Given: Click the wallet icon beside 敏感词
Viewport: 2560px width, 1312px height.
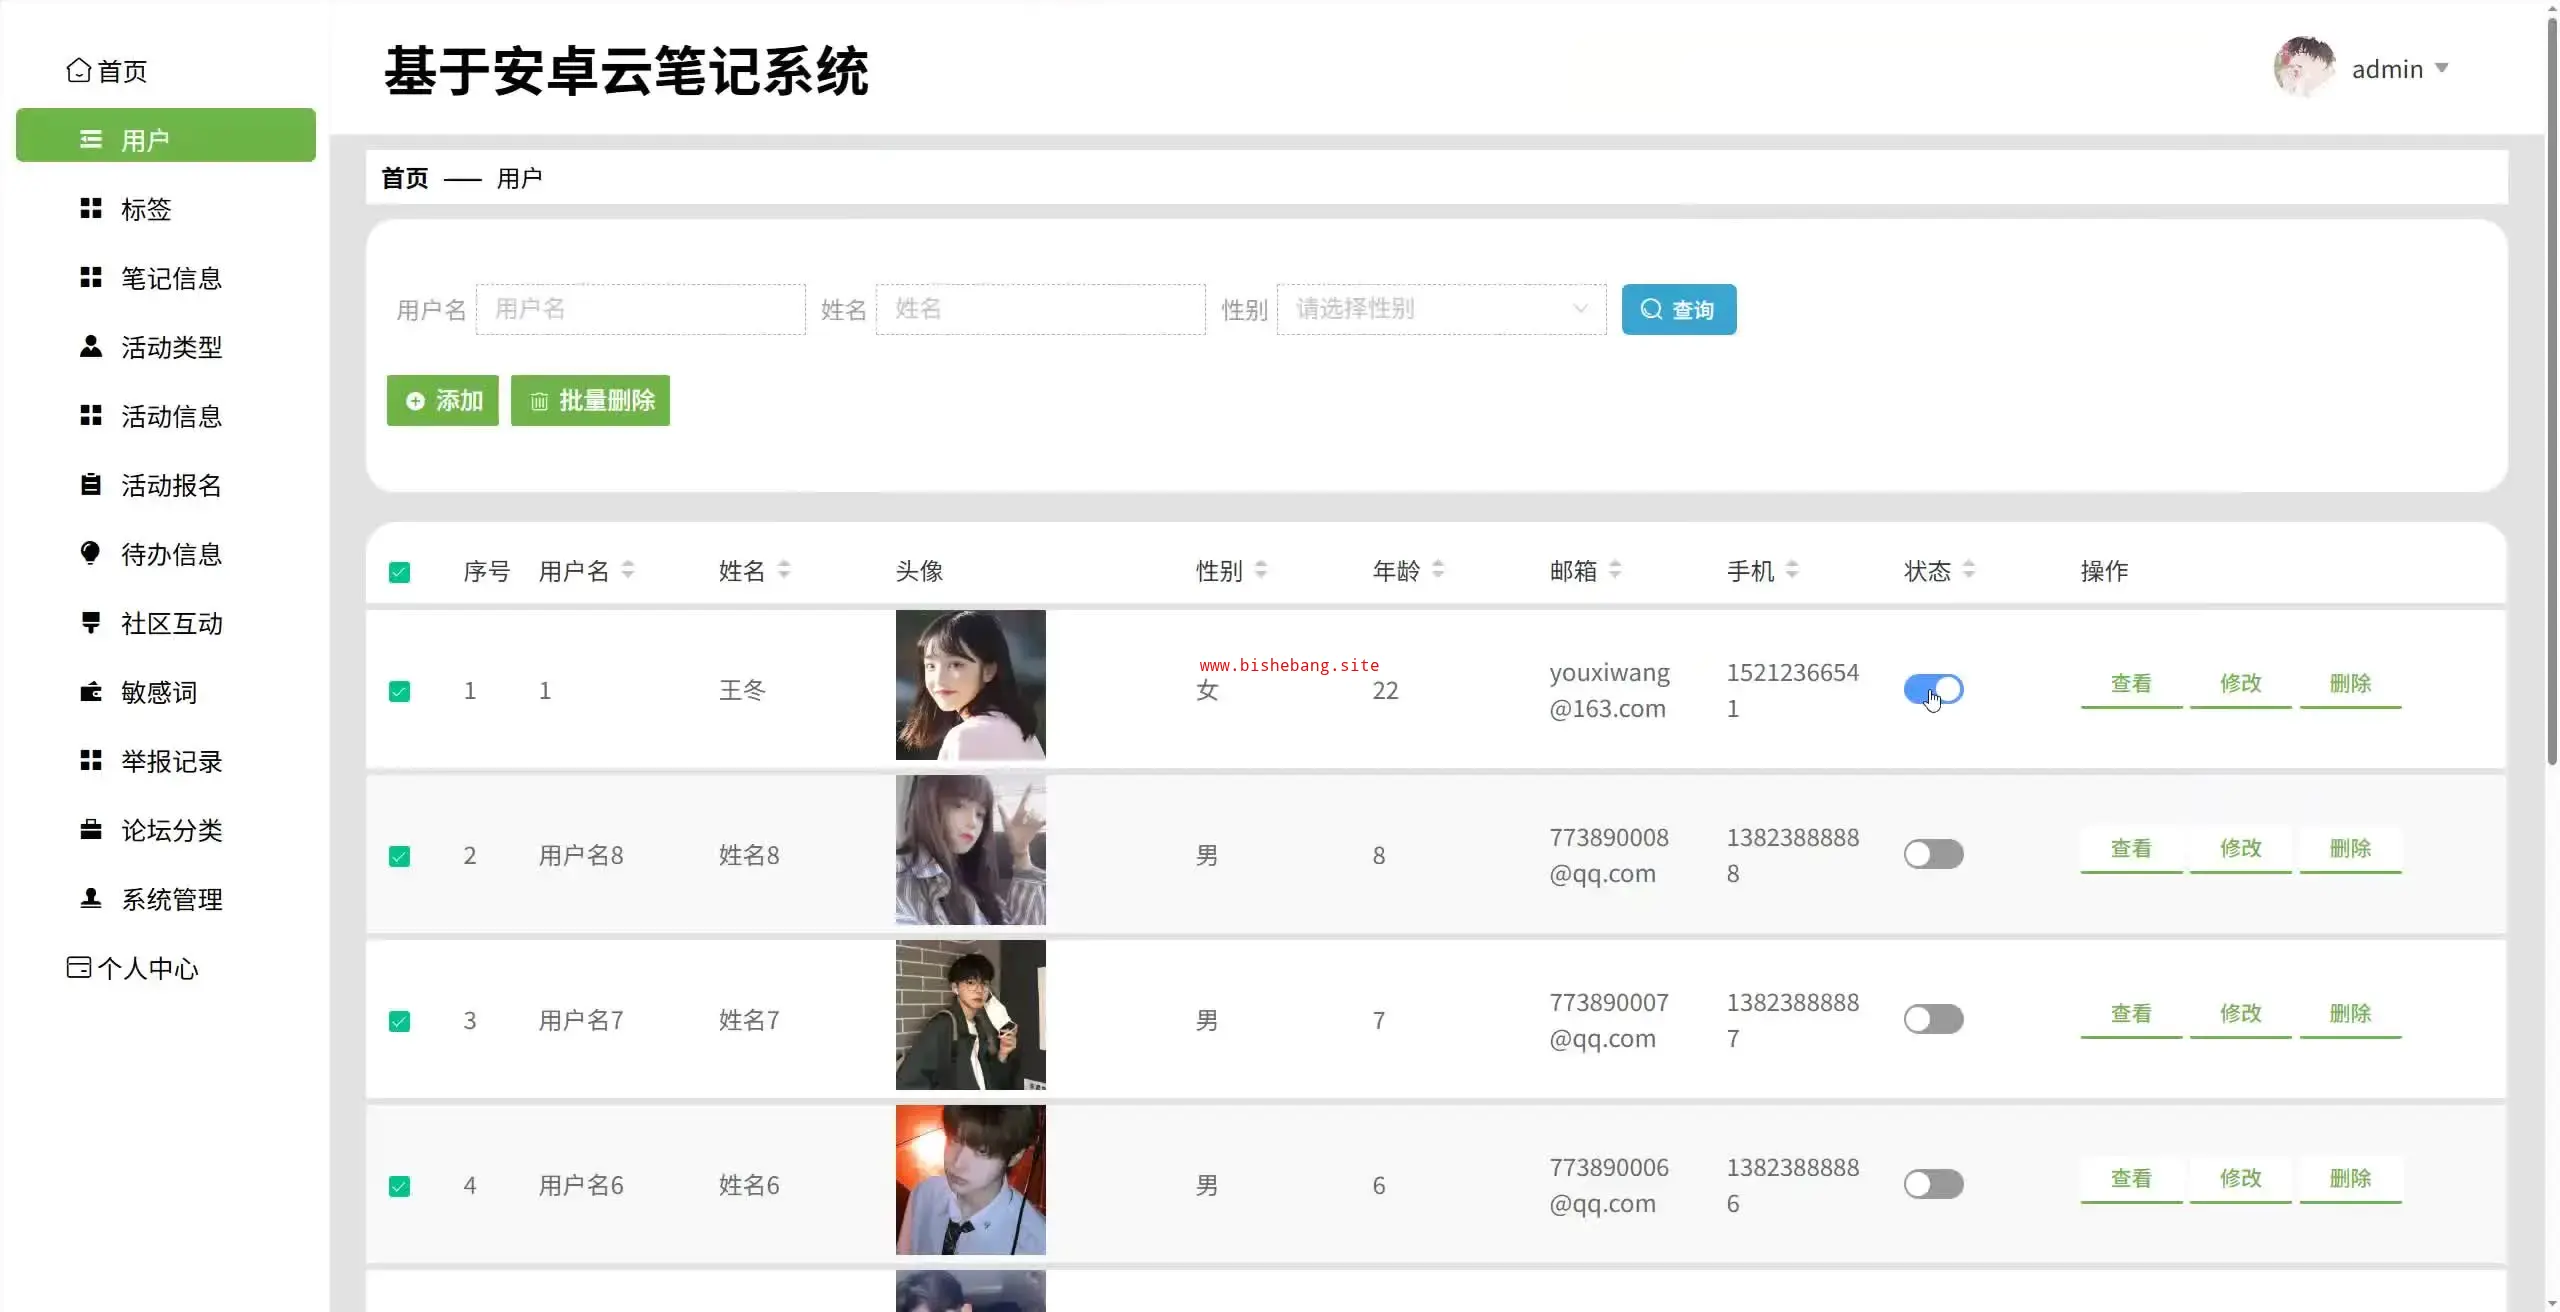Looking at the screenshot, I should pyautogui.click(x=91, y=691).
